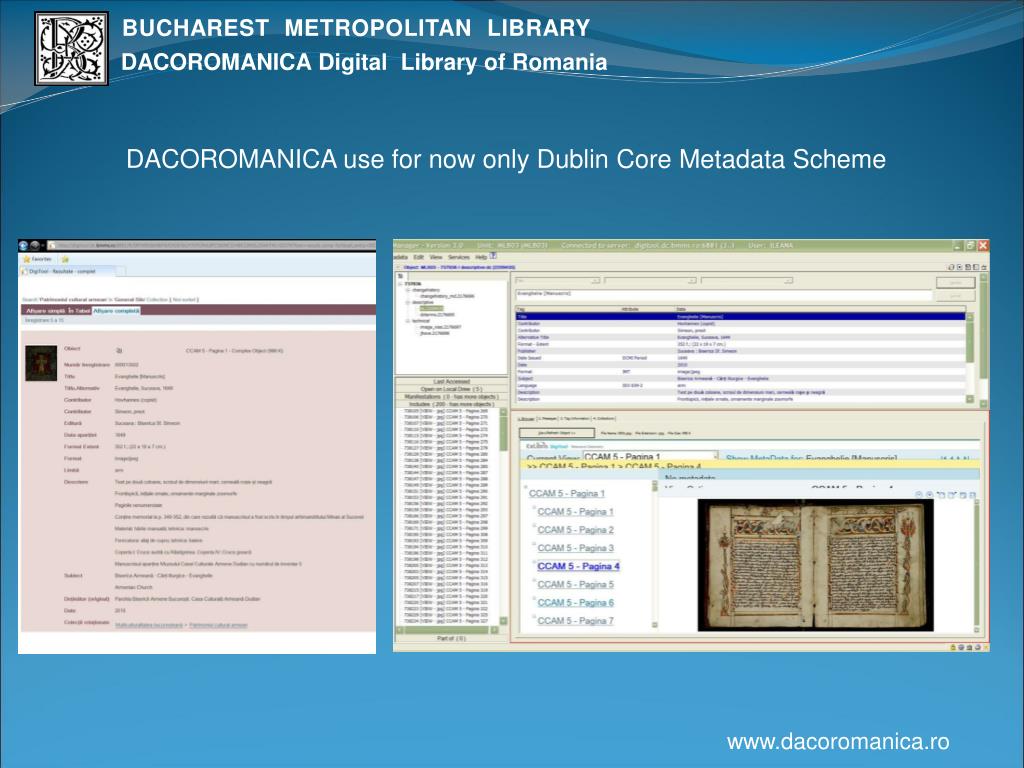Screen dimensions: 1024x768
Task: Click the Refresh Object button
Action: 557,433
